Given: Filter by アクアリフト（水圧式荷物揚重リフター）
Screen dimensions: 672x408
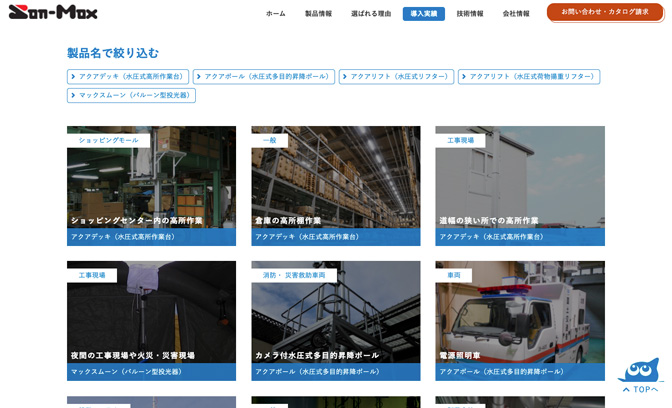Looking at the screenshot, I should 529,77.
